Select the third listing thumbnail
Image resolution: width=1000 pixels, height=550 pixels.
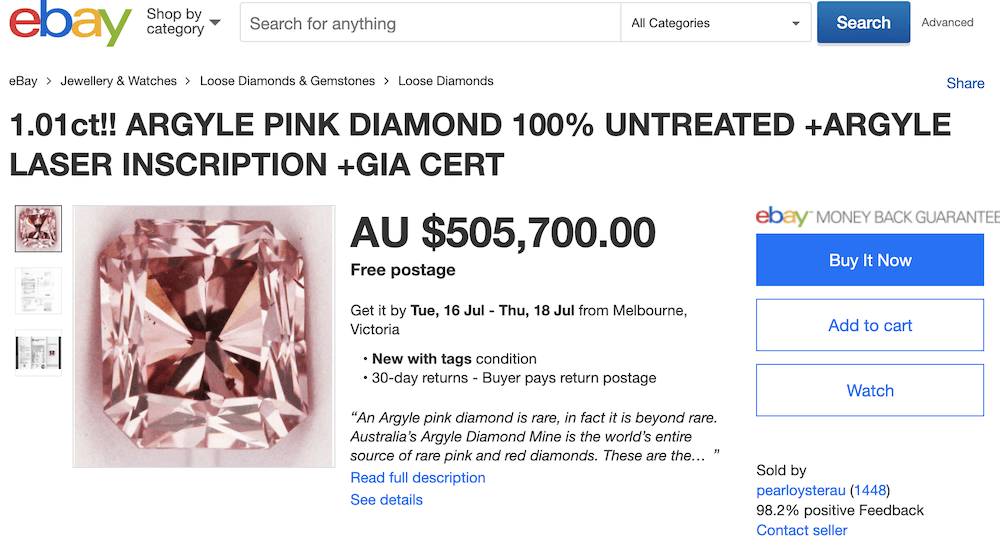(x=38, y=352)
